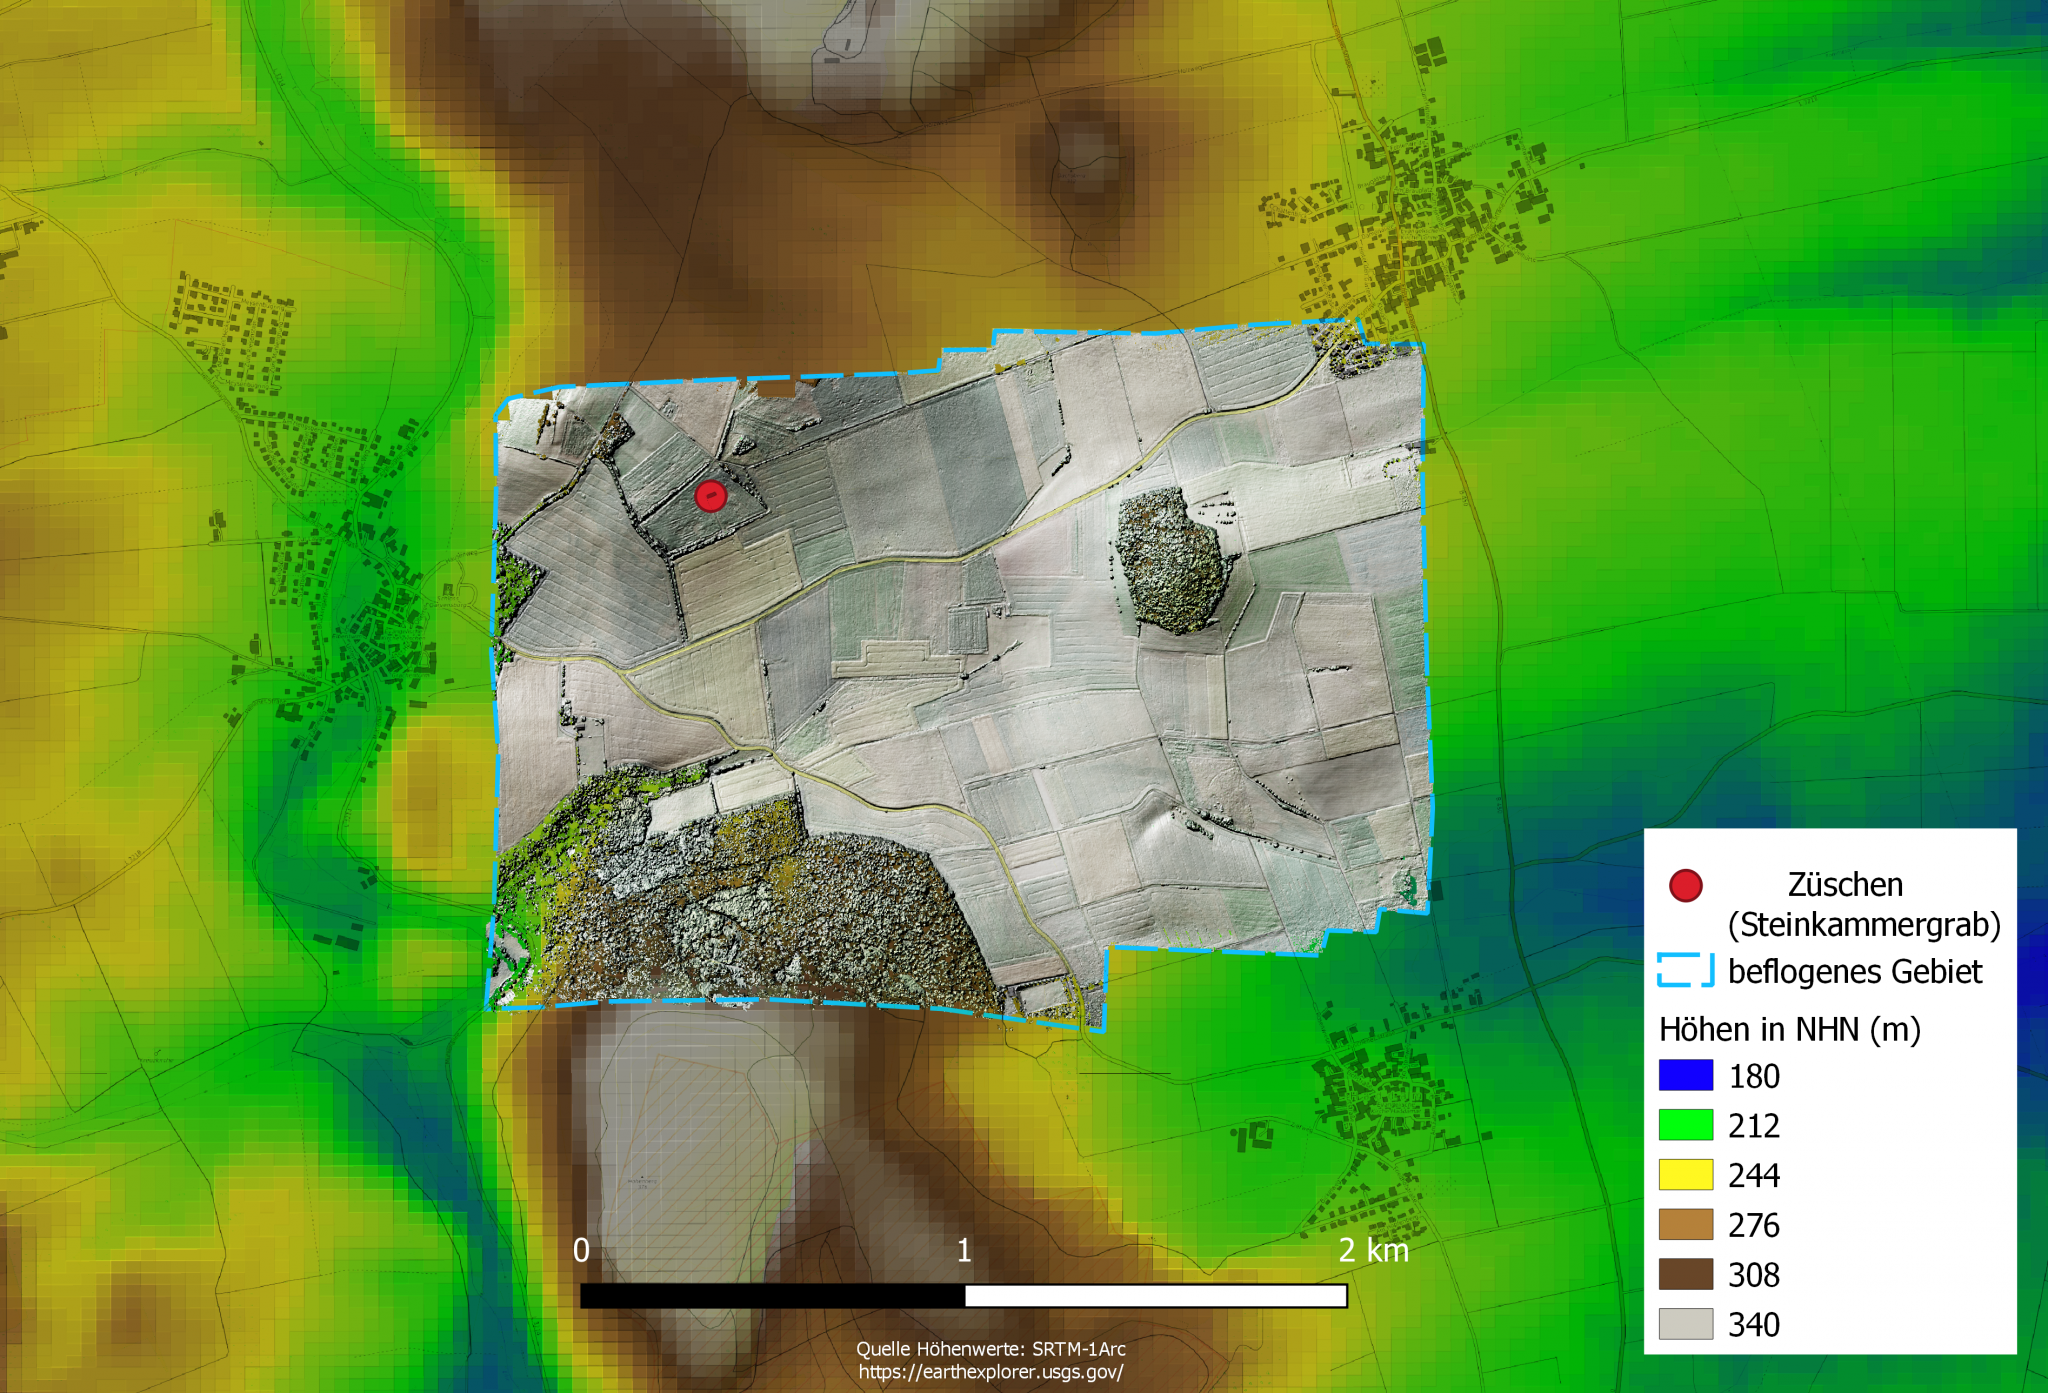2048x1393 pixels.
Task: Click the "244" elevation value
Action: [x=1754, y=1175]
